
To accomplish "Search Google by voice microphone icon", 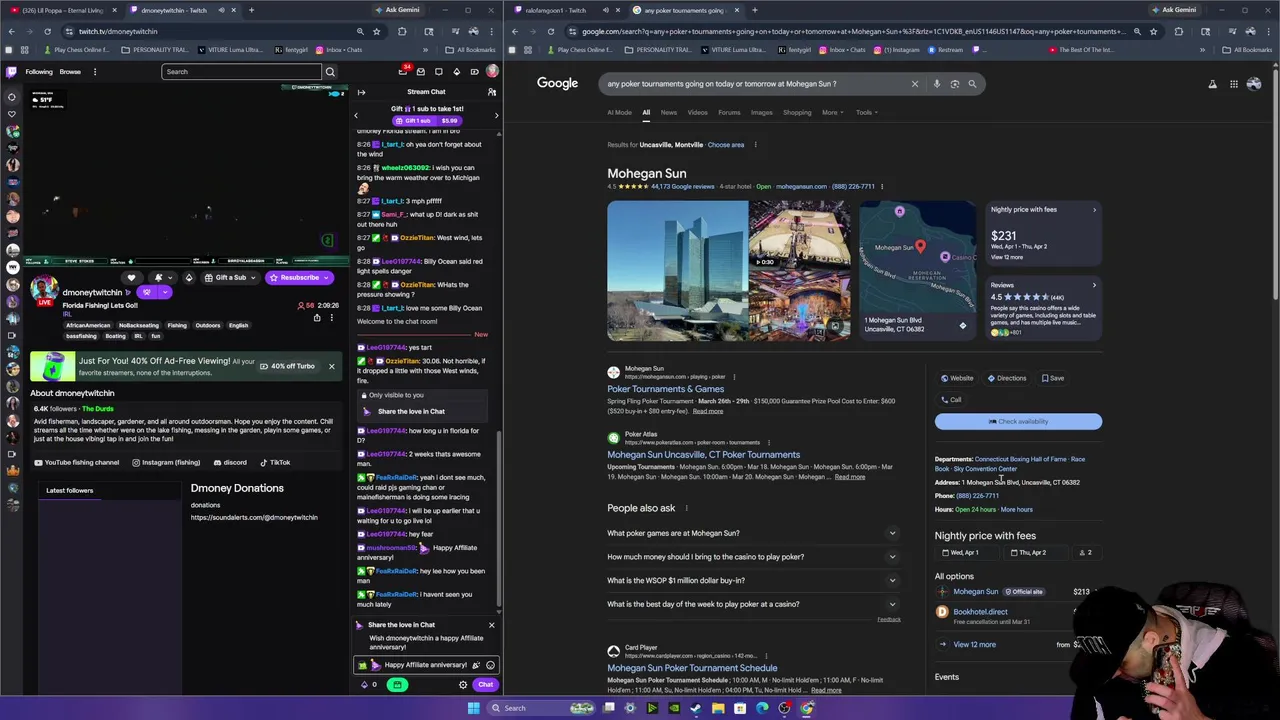I will (936, 84).
